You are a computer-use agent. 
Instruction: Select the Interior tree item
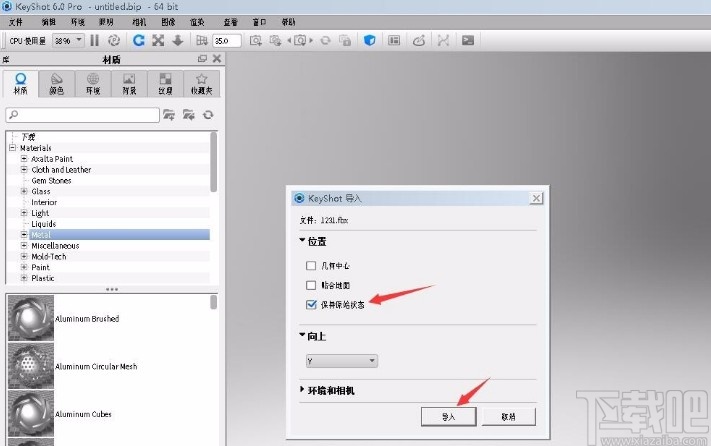point(44,202)
